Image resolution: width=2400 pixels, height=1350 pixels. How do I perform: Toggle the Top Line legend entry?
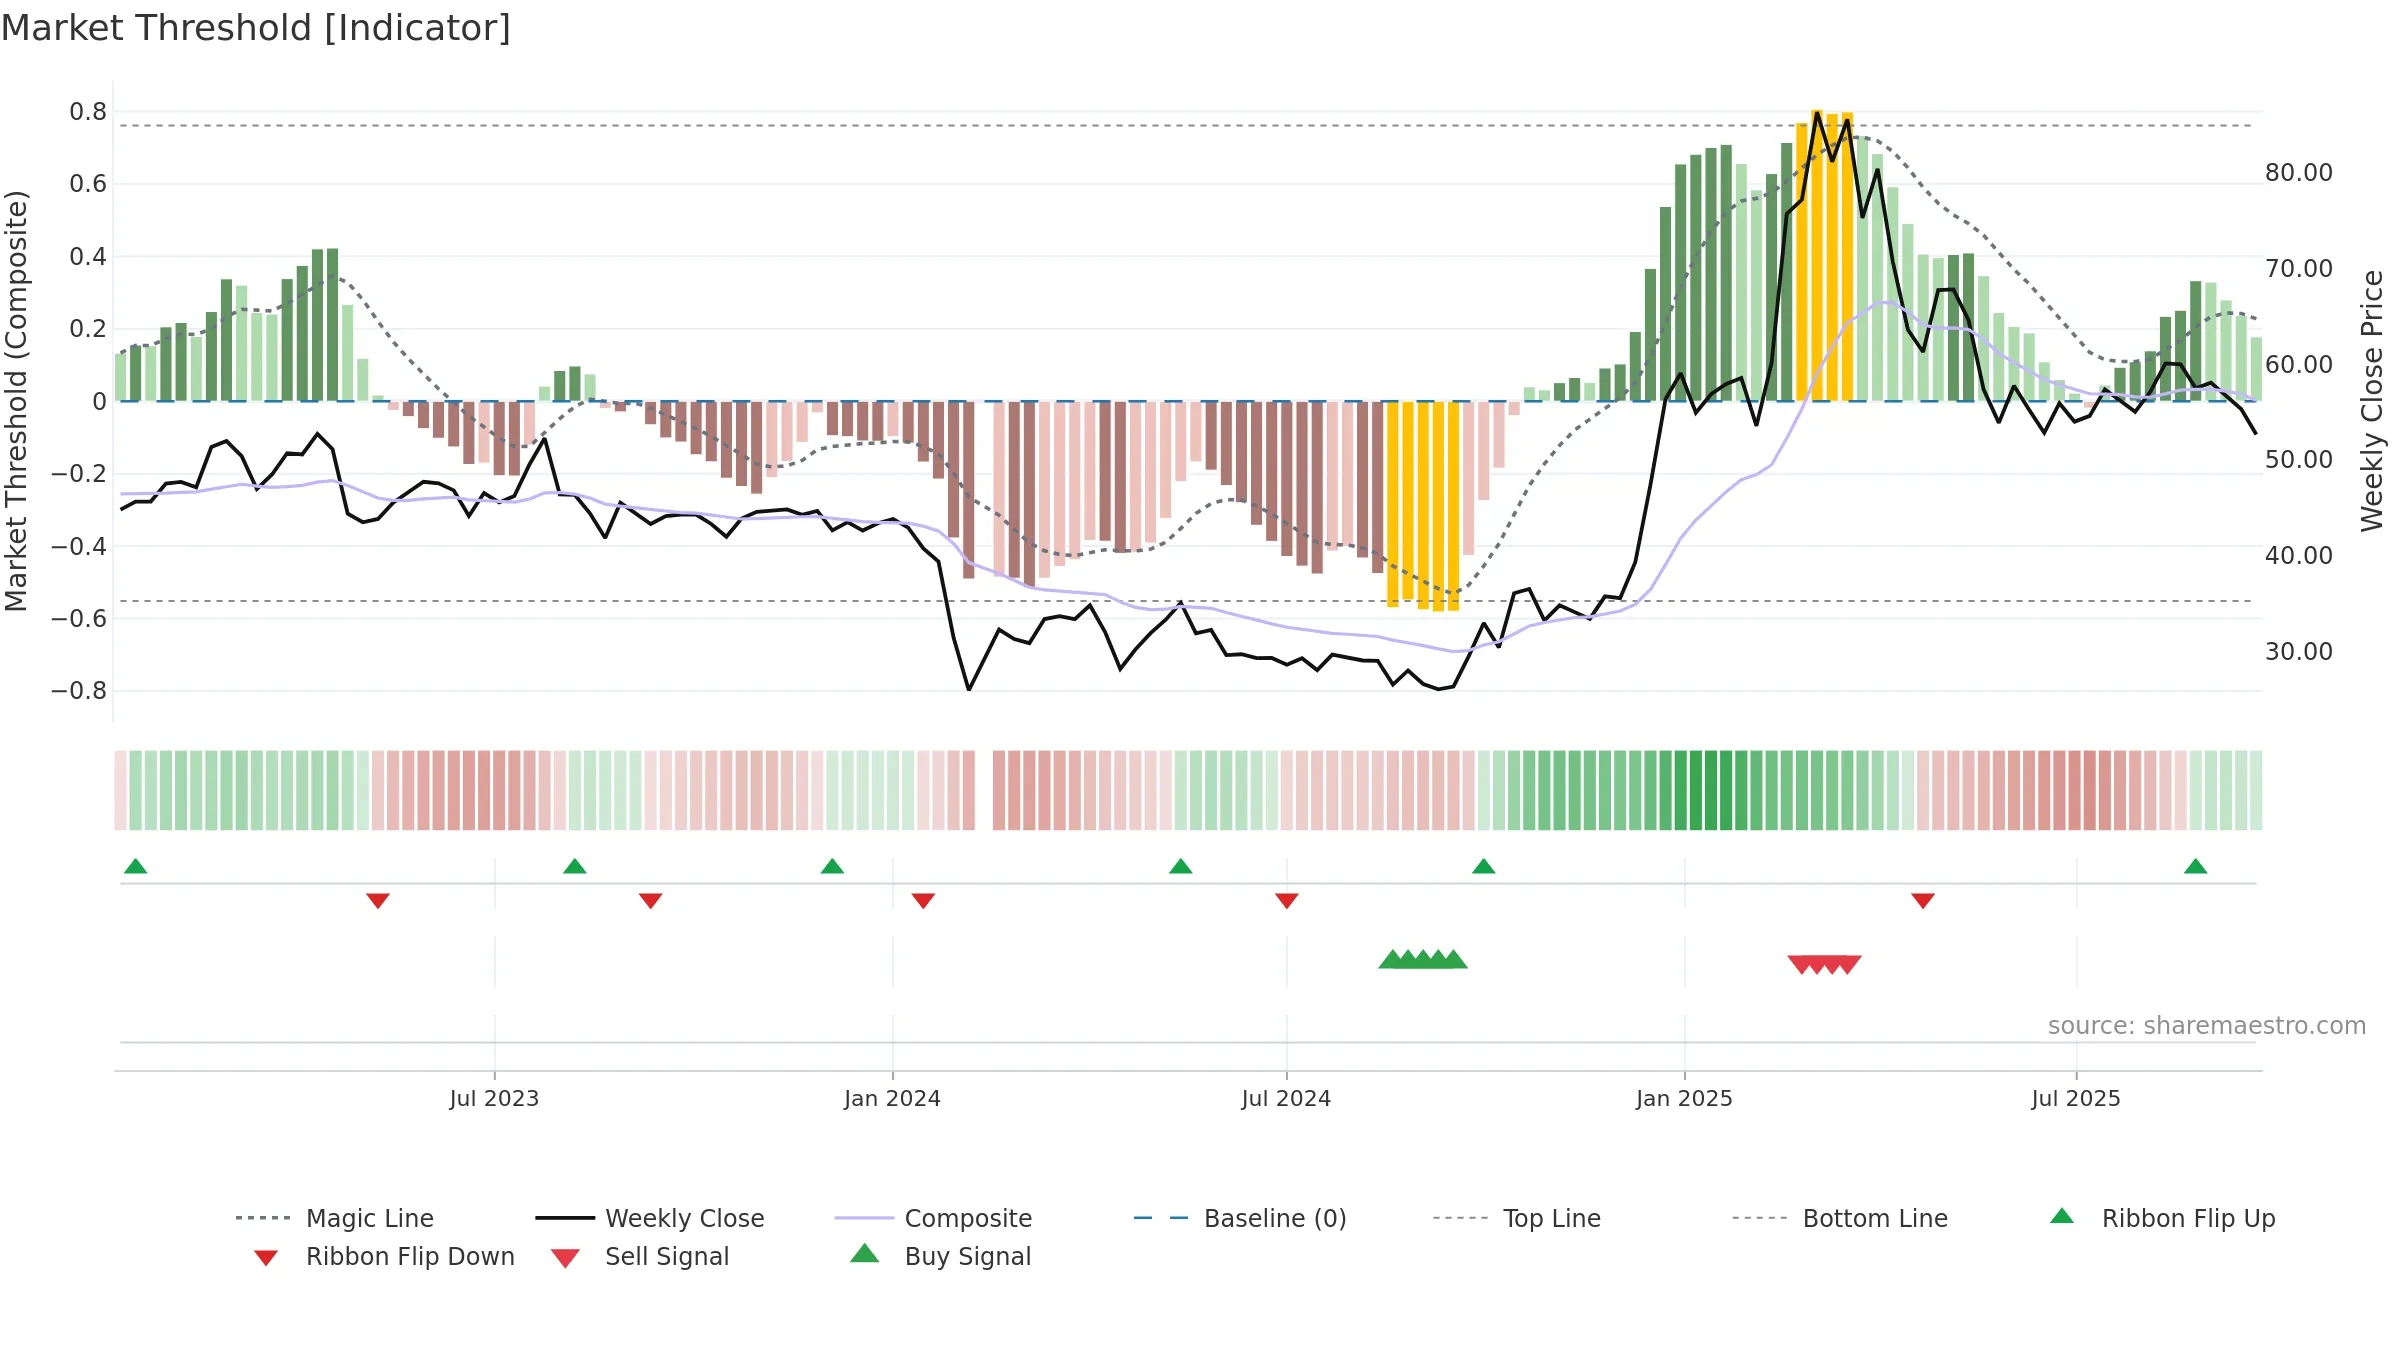pyautogui.click(x=1516, y=1218)
